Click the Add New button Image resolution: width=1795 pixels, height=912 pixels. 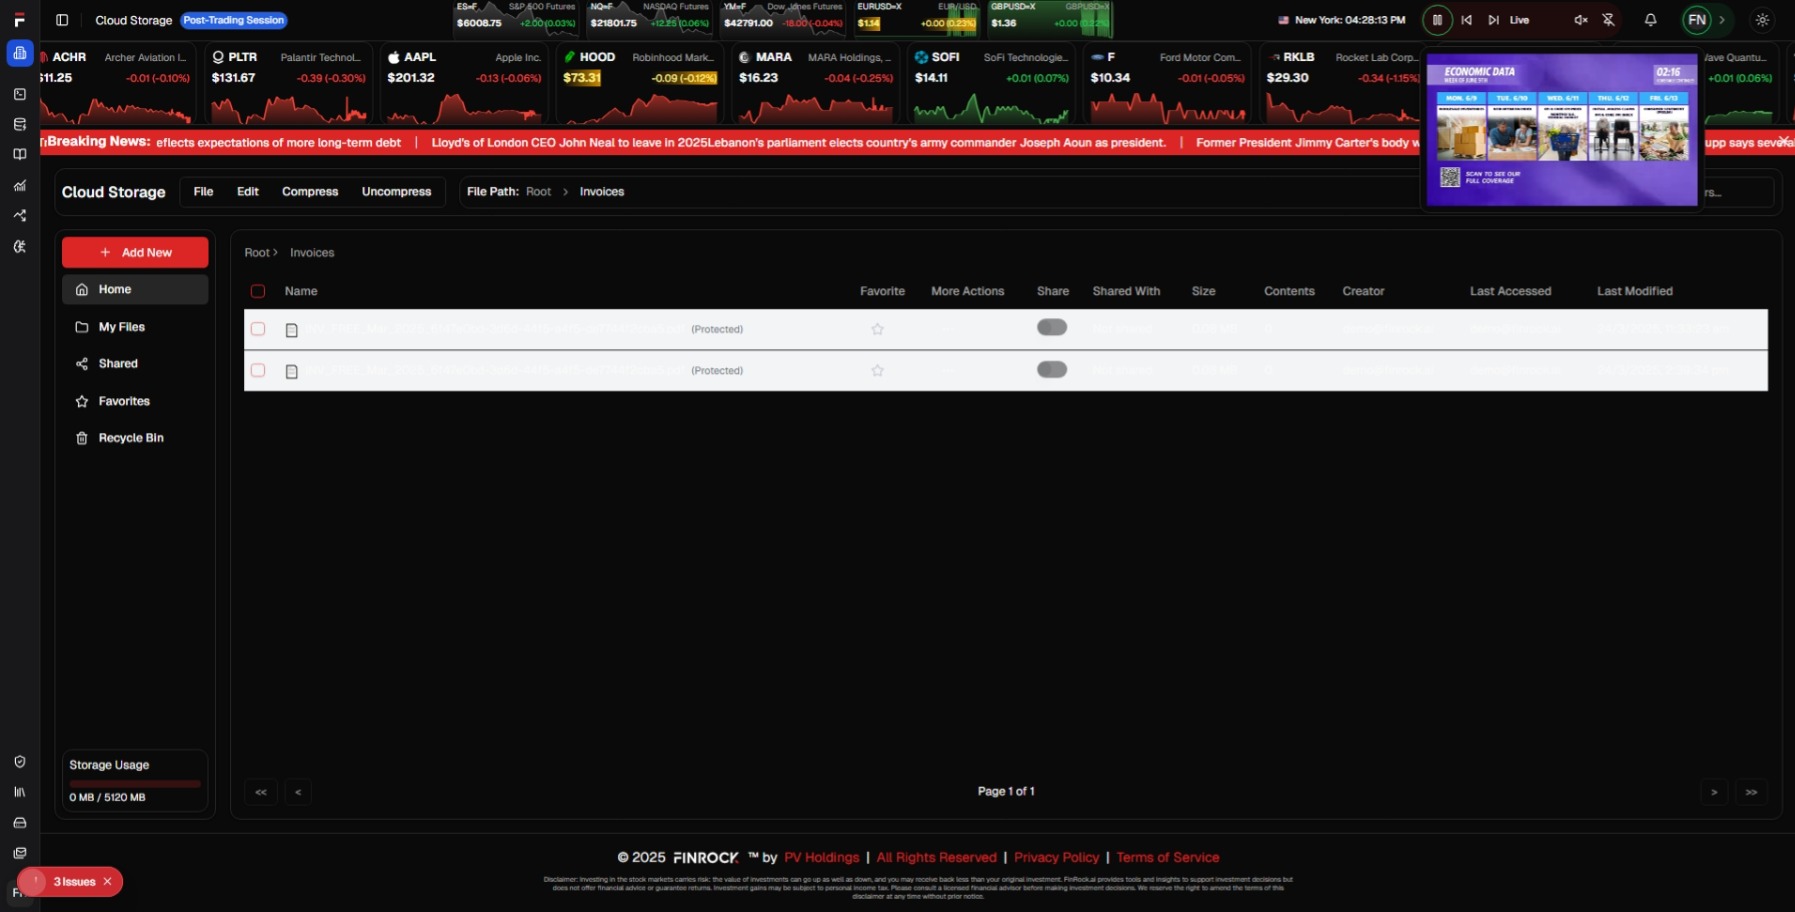point(135,252)
